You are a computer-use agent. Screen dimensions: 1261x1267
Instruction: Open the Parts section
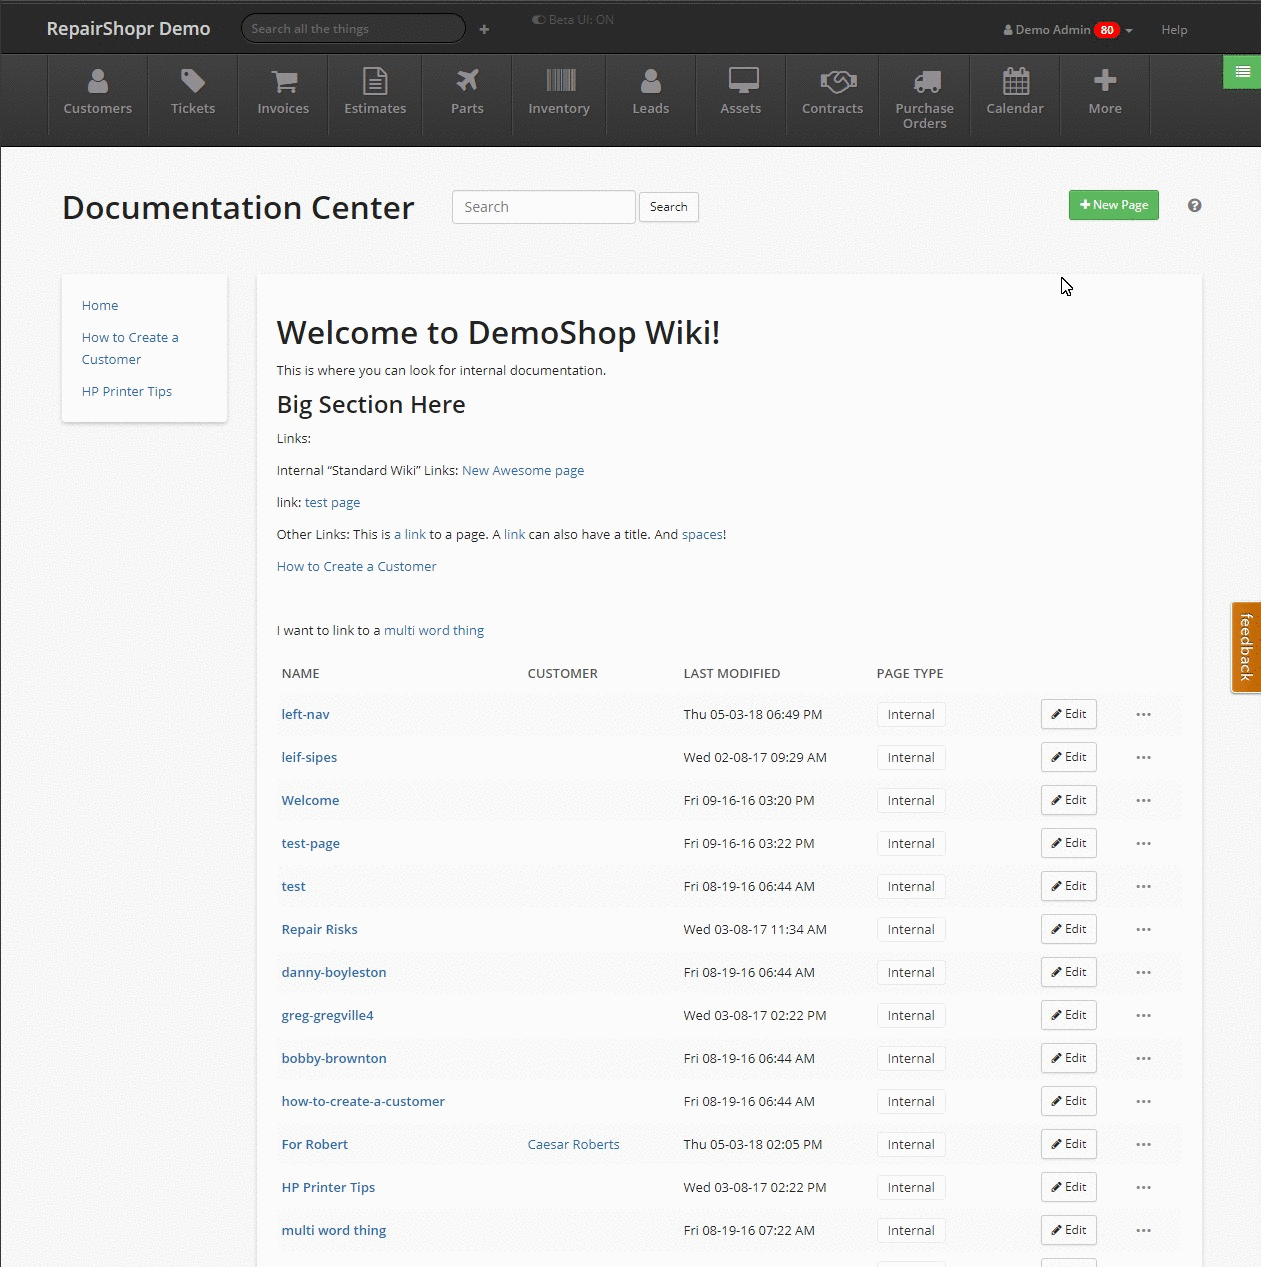click(x=467, y=94)
